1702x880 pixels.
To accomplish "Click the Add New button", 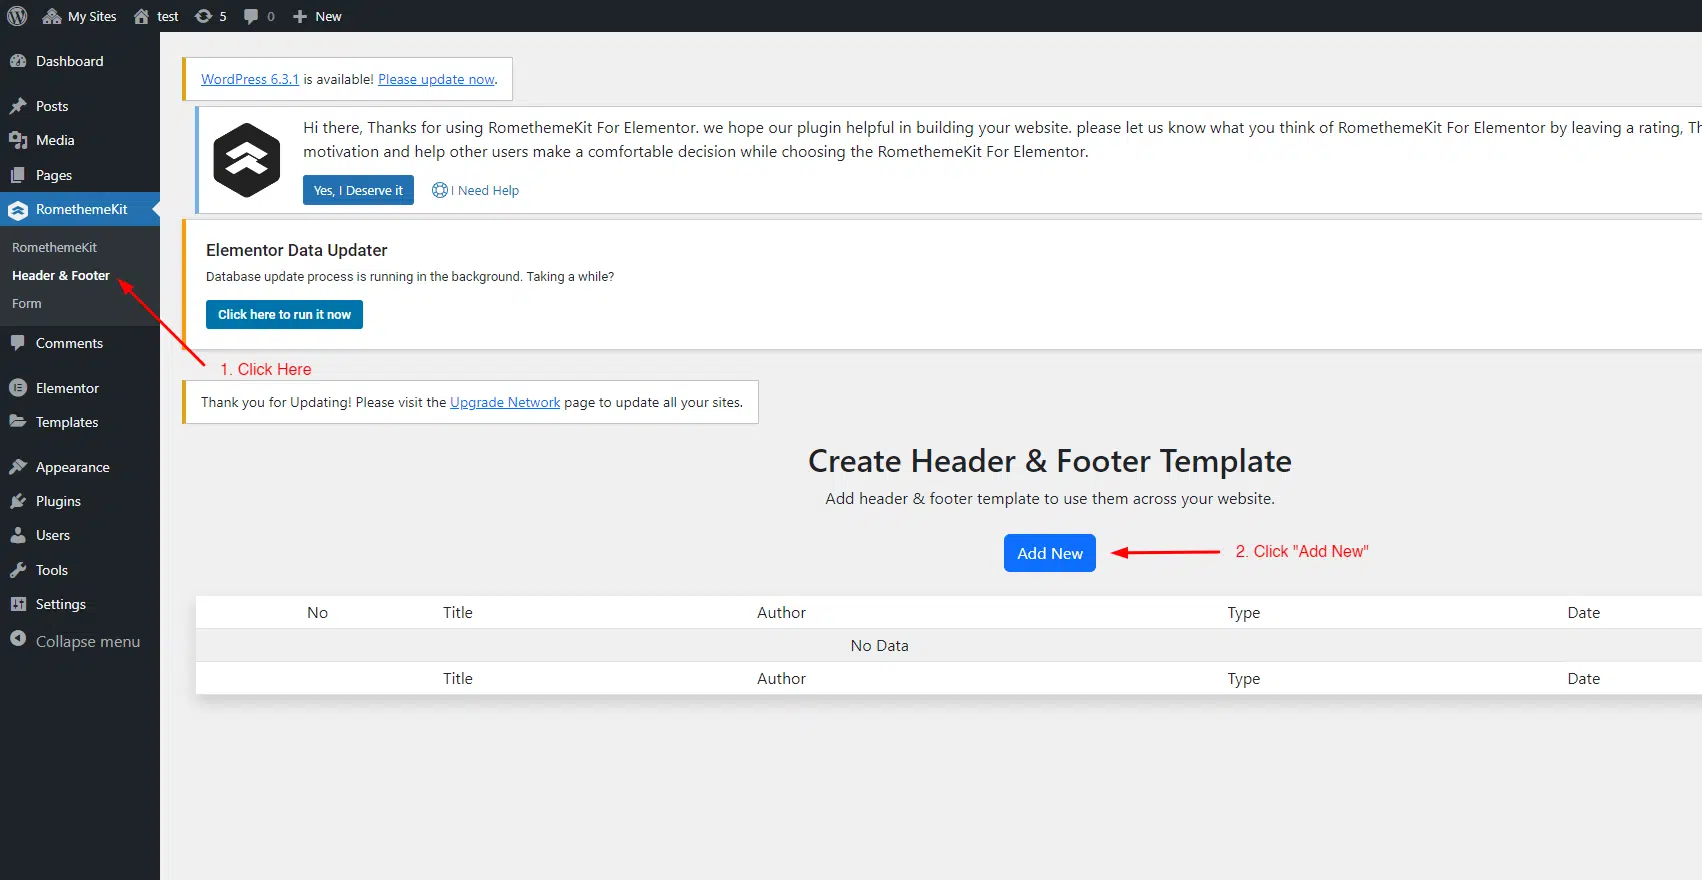I will (x=1050, y=553).
